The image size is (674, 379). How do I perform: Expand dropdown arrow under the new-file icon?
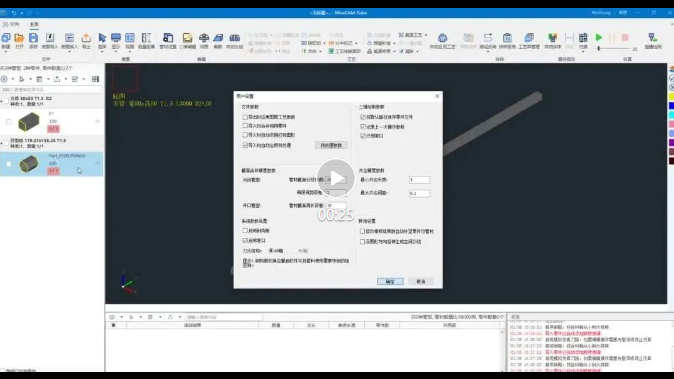click(6, 52)
